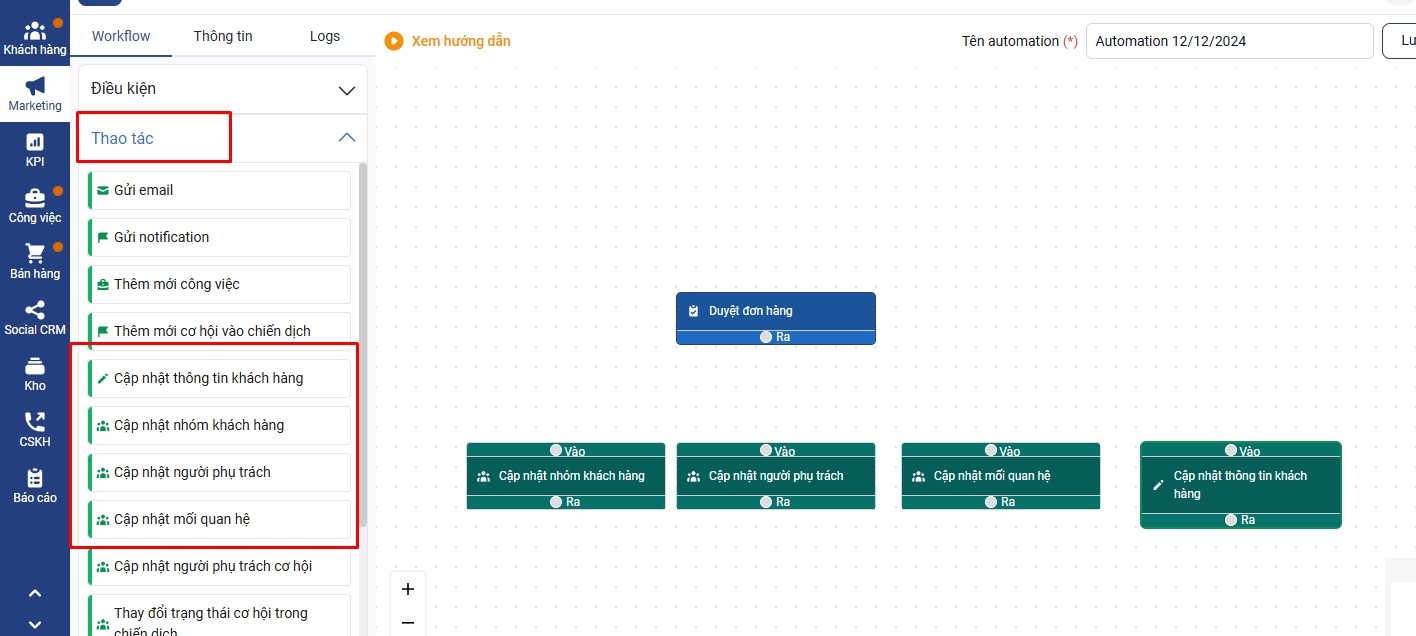Expand the Điều kiện section
Image resolution: width=1416 pixels, height=636 pixels.
pos(346,90)
